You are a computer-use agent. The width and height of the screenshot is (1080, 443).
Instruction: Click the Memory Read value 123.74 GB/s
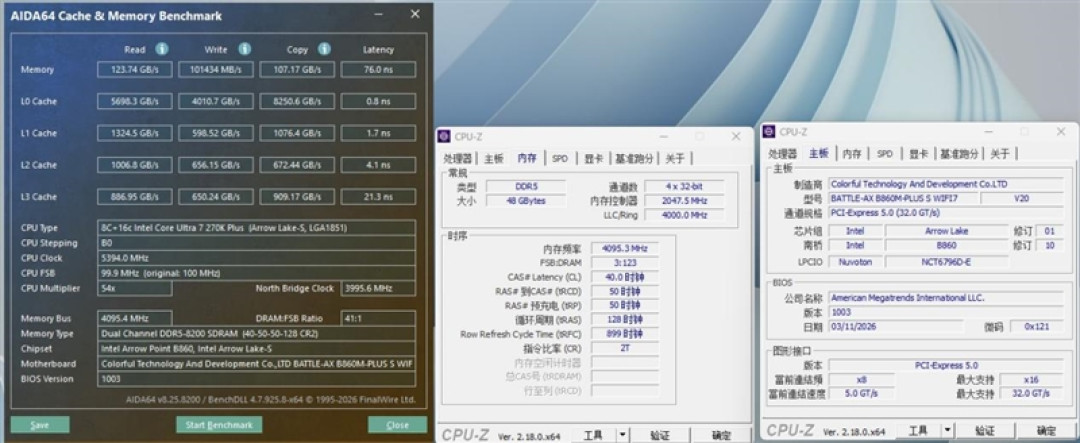pos(134,70)
